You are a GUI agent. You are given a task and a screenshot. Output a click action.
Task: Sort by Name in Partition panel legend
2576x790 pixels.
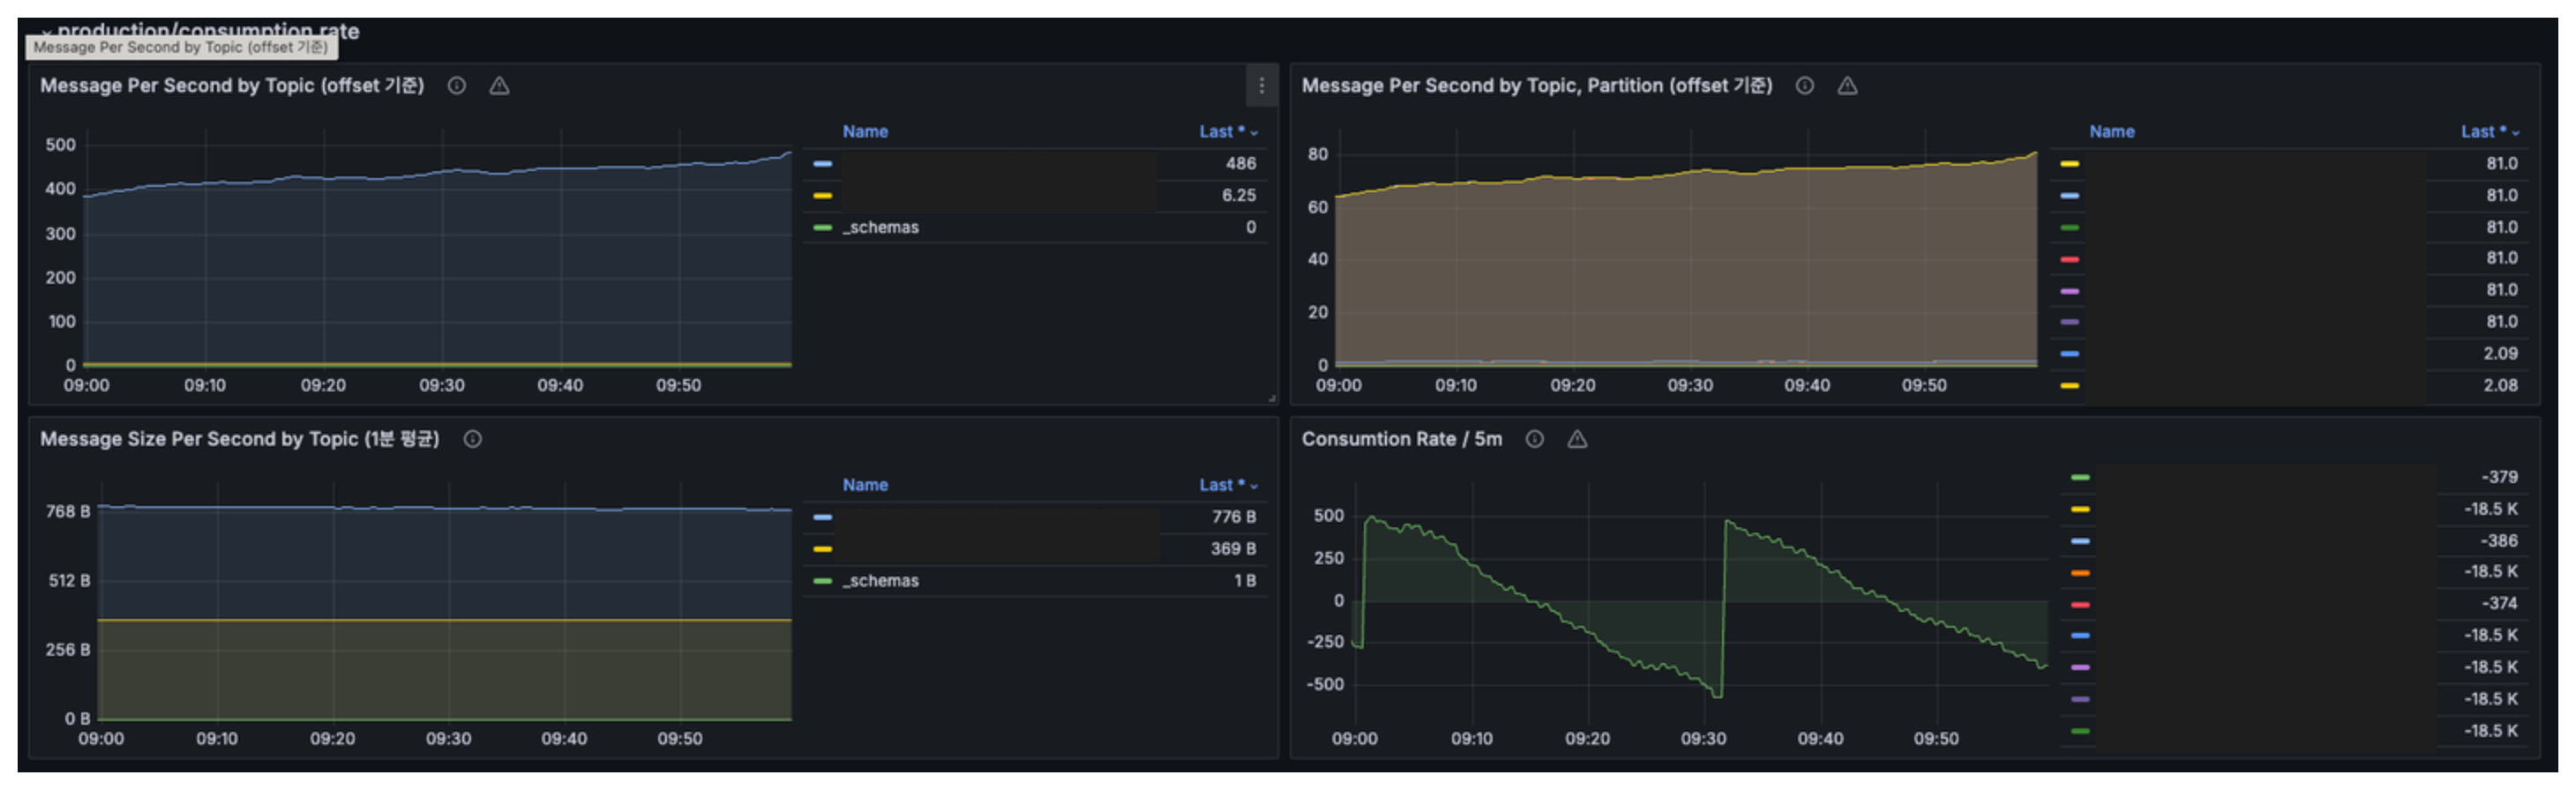[x=2111, y=132]
